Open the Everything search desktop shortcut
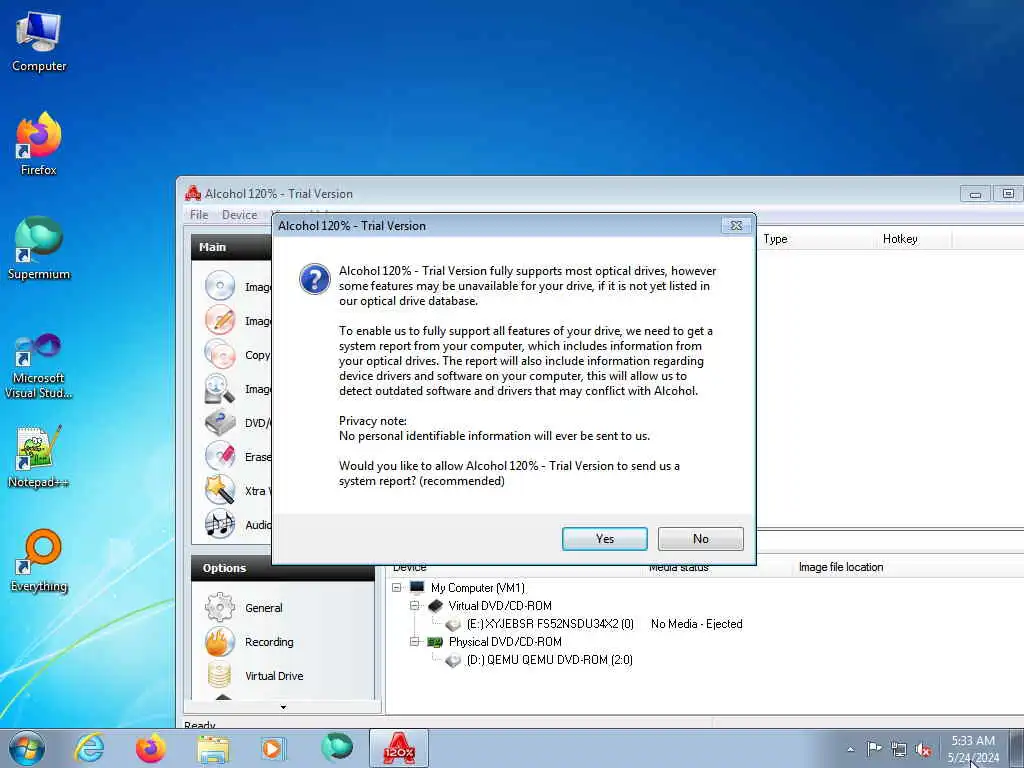 click(39, 560)
